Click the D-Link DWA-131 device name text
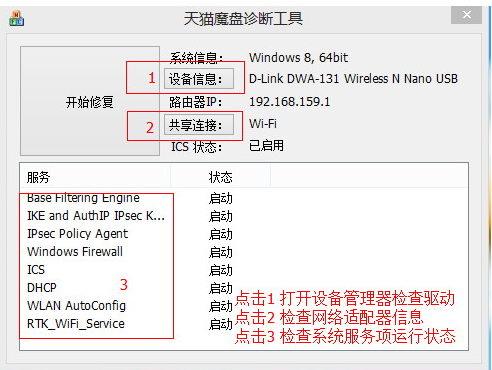 coord(353,79)
